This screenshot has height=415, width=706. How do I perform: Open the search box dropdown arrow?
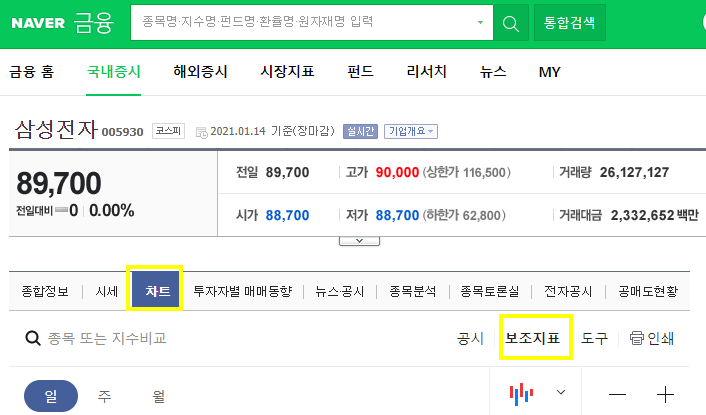tap(480, 23)
